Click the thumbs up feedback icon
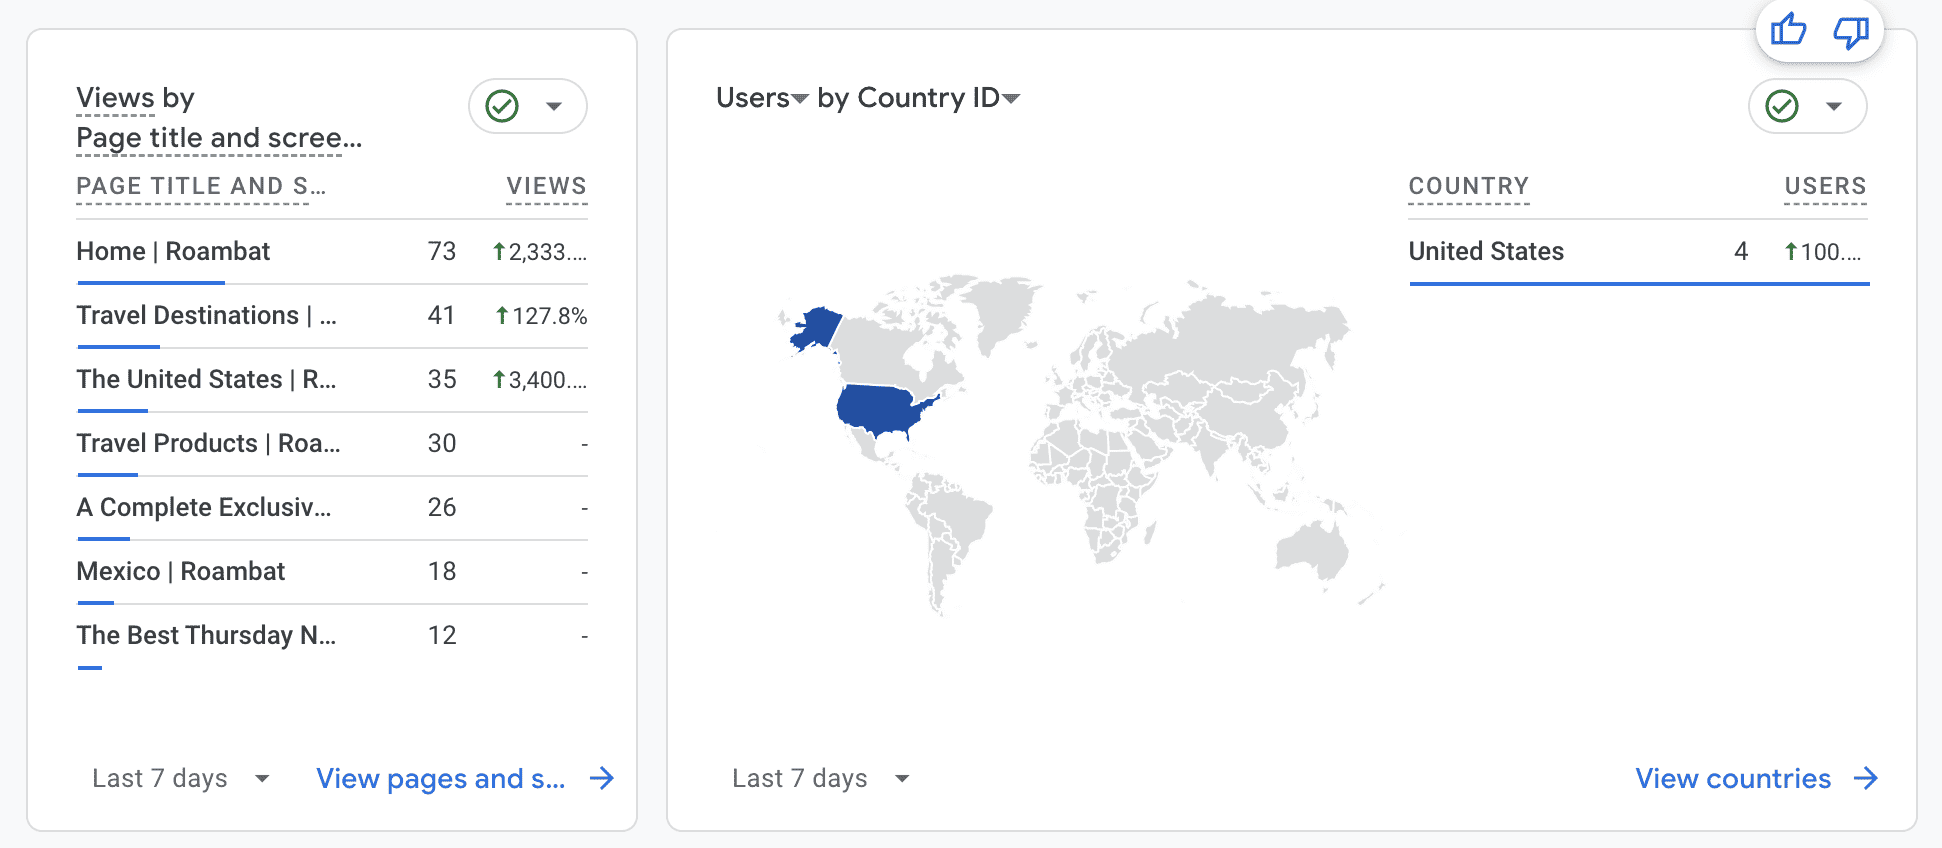The width and height of the screenshot is (1942, 848). (x=1788, y=30)
